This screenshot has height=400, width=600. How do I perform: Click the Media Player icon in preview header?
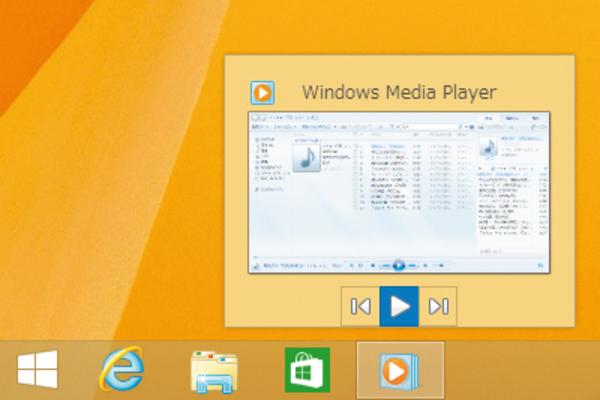tap(262, 93)
